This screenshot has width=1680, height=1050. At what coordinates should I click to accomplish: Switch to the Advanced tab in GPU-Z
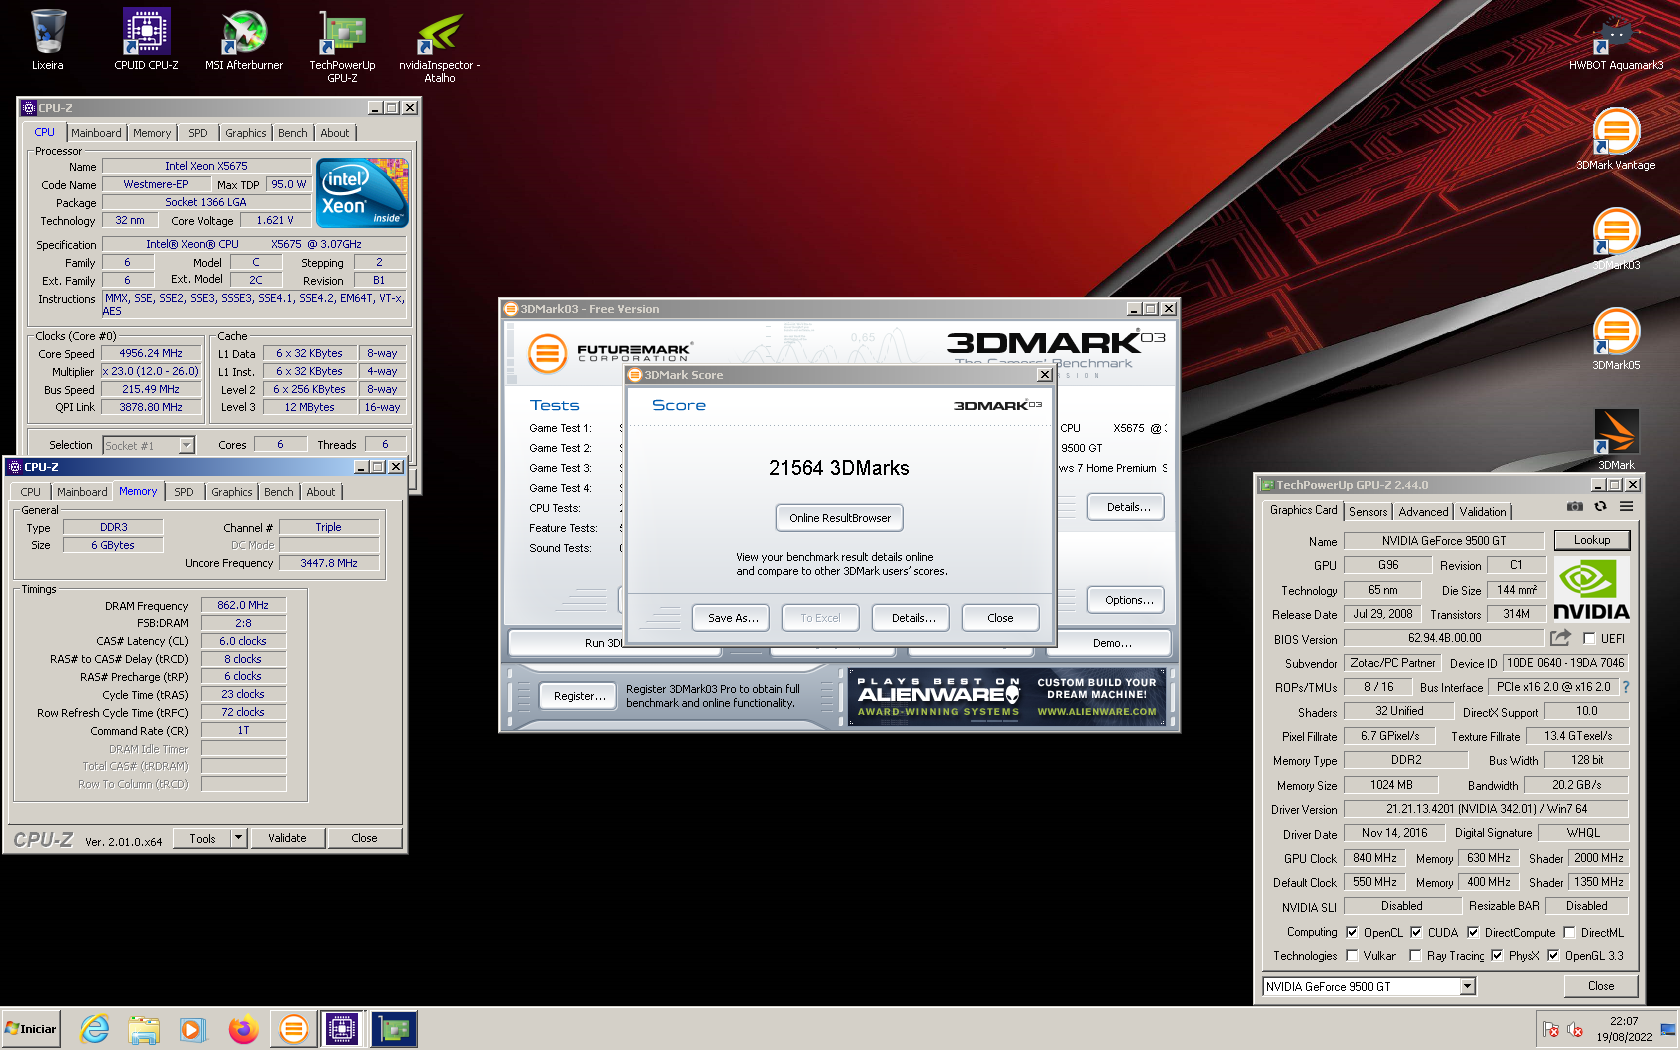click(1423, 511)
